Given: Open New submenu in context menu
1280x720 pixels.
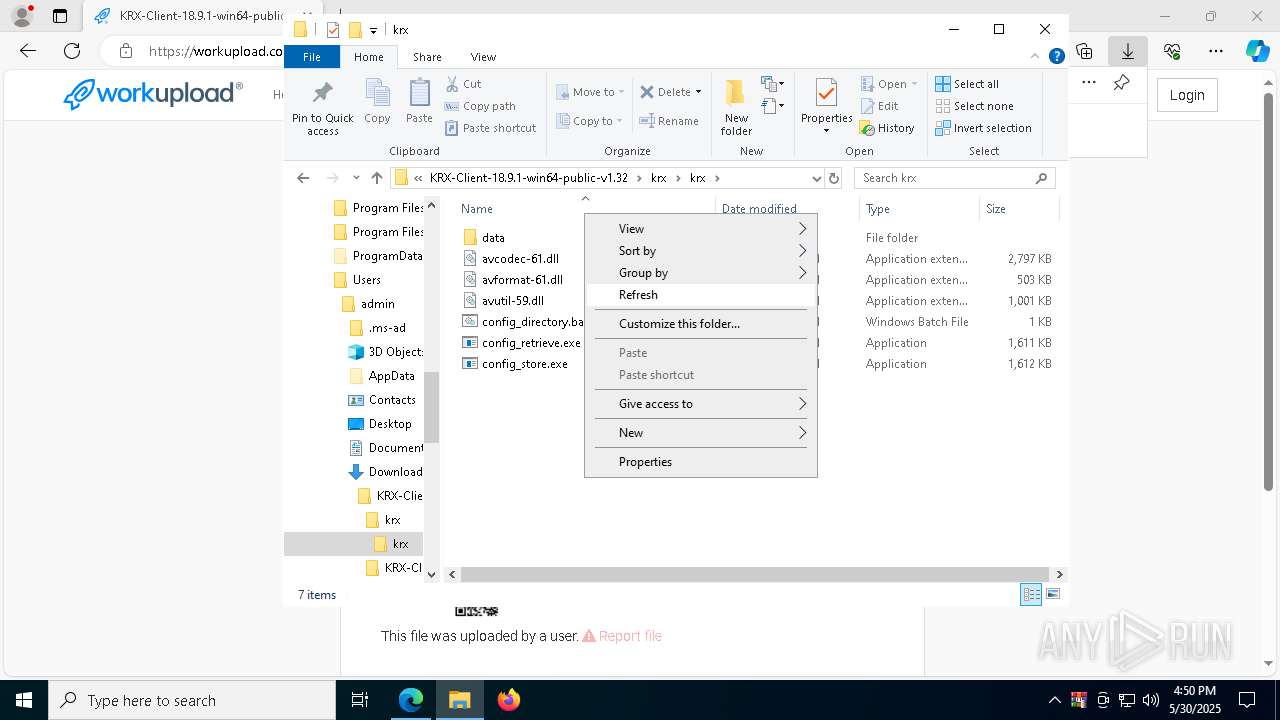Looking at the screenshot, I should (x=700, y=433).
